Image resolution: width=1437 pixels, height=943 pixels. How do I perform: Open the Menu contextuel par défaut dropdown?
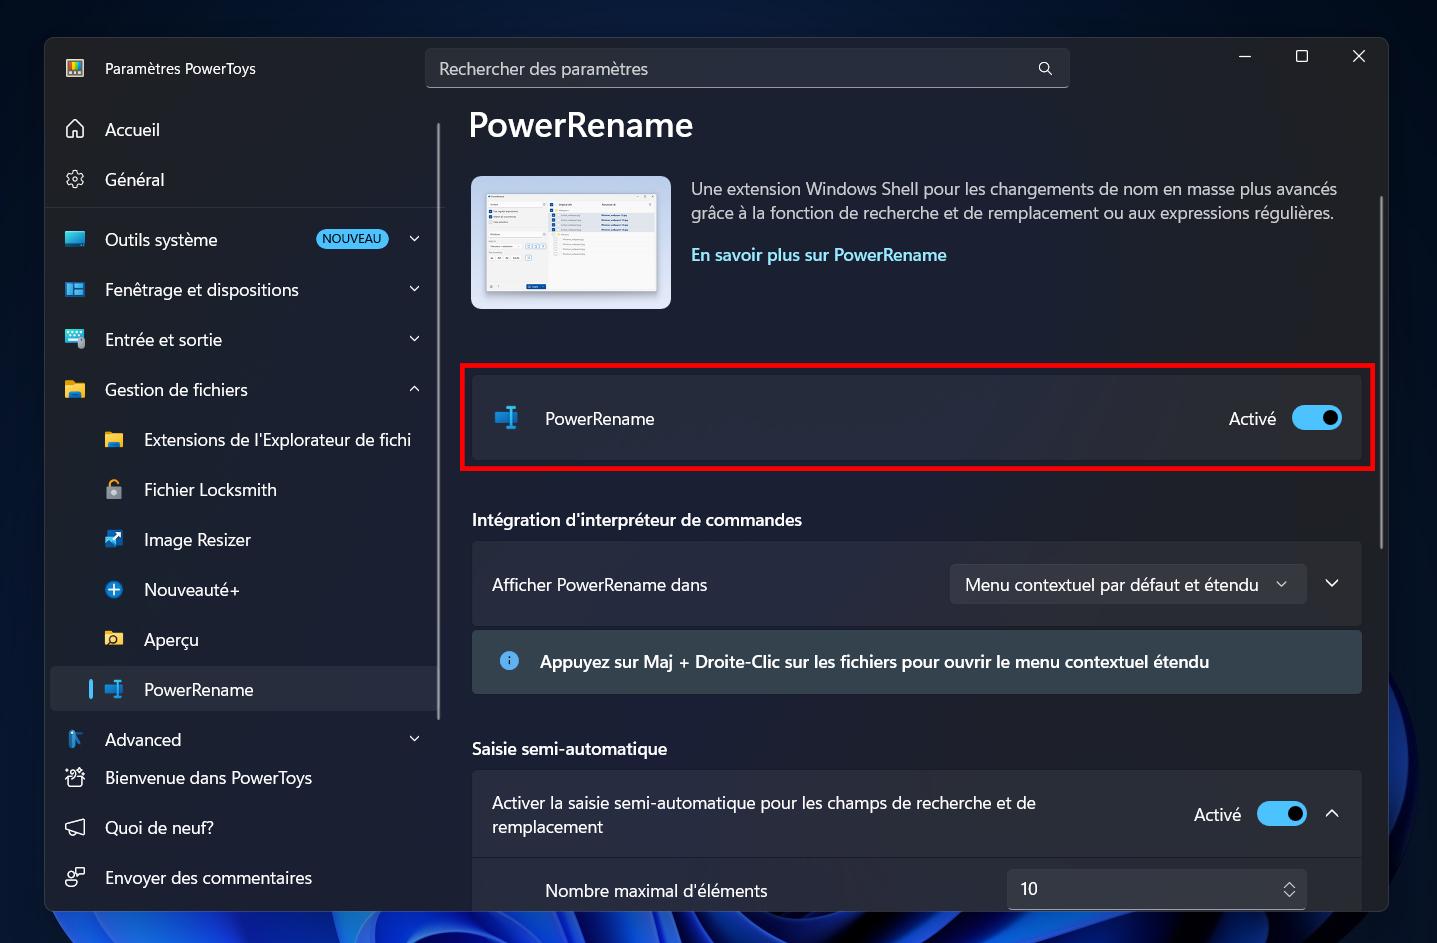[x=1127, y=584]
